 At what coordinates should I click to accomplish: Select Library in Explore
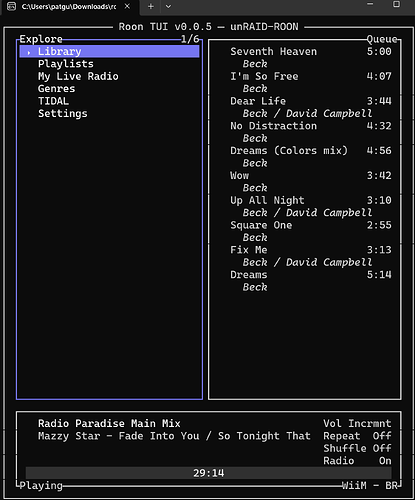[x=109, y=51]
